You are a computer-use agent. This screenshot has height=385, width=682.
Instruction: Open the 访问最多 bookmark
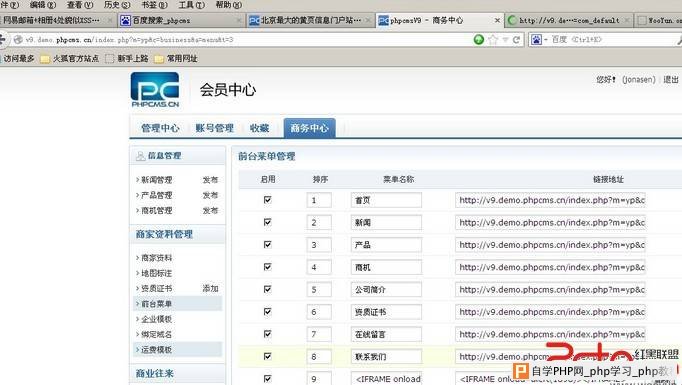[x=17, y=58]
